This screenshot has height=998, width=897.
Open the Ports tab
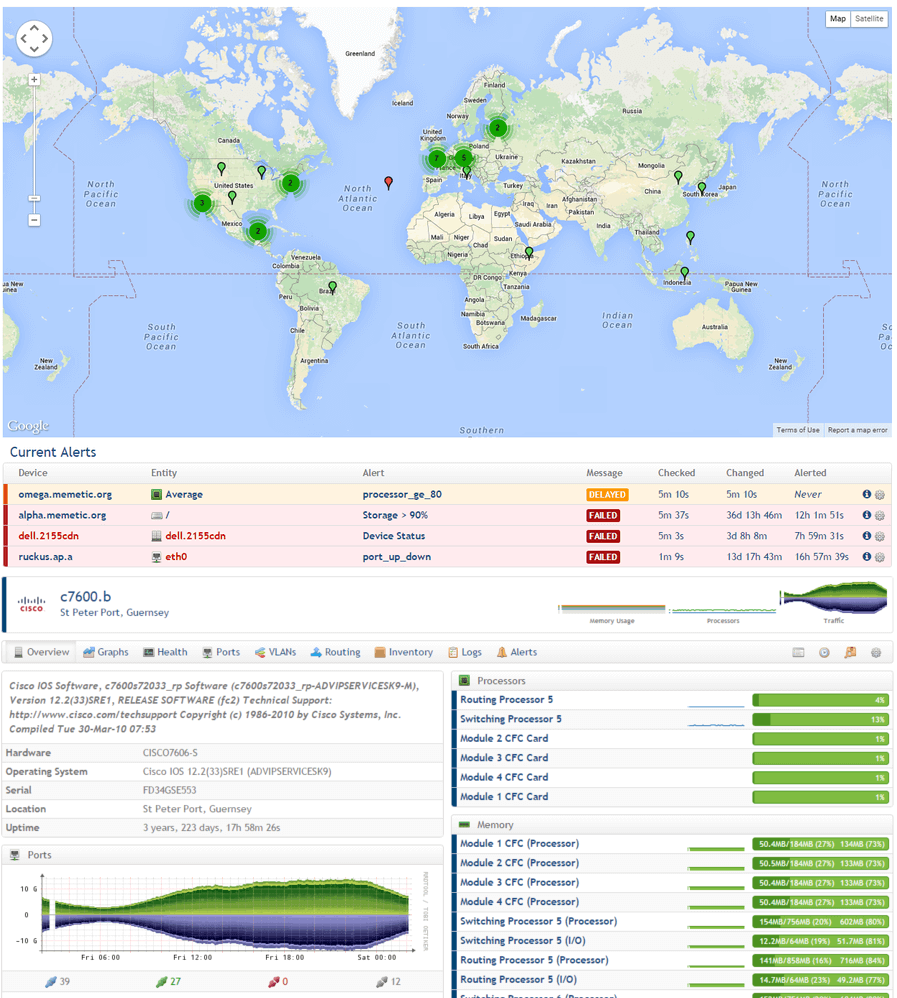coord(221,652)
